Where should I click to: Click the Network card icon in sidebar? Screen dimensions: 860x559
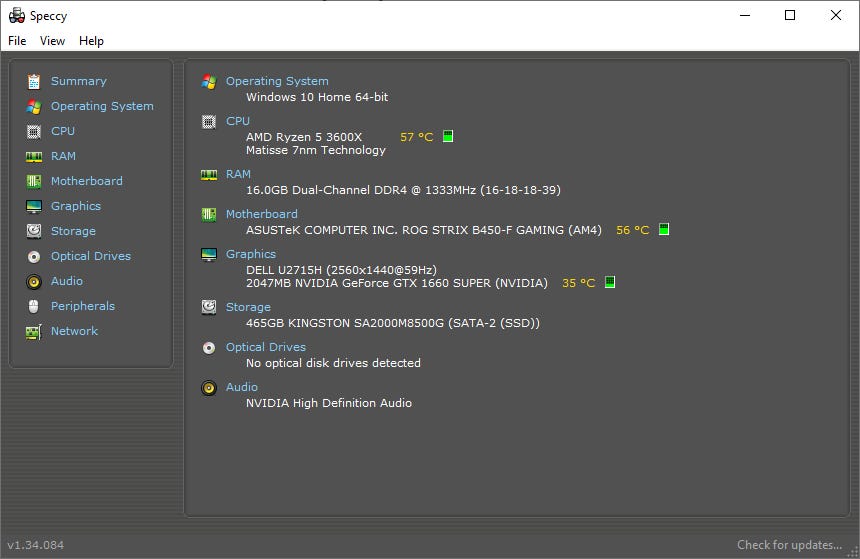[34, 332]
